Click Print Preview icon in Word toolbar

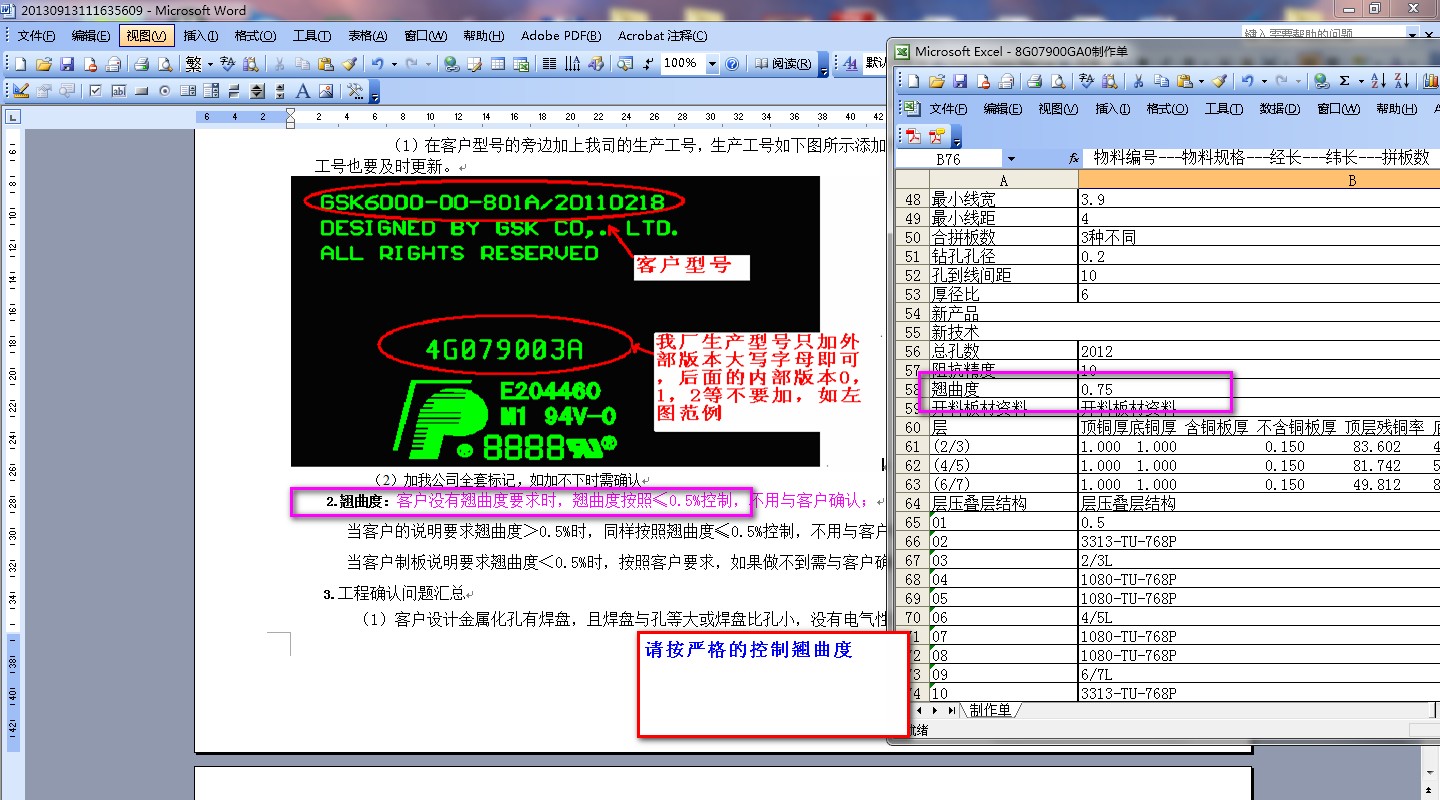pyautogui.click(x=166, y=64)
